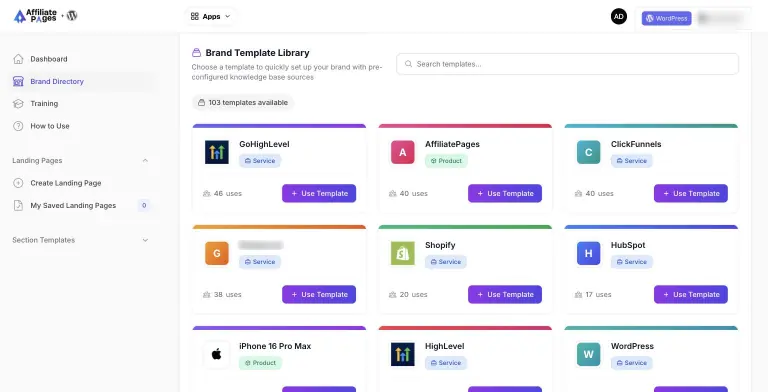Click the iPhone 16 Pro Max Apple logo

[216, 354]
